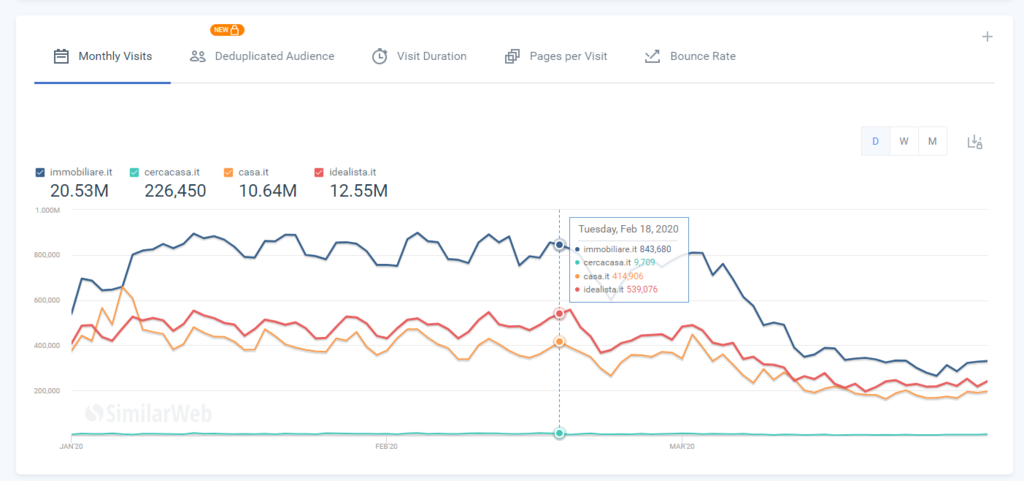Click the MAR'20 axis label

(x=682, y=447)
